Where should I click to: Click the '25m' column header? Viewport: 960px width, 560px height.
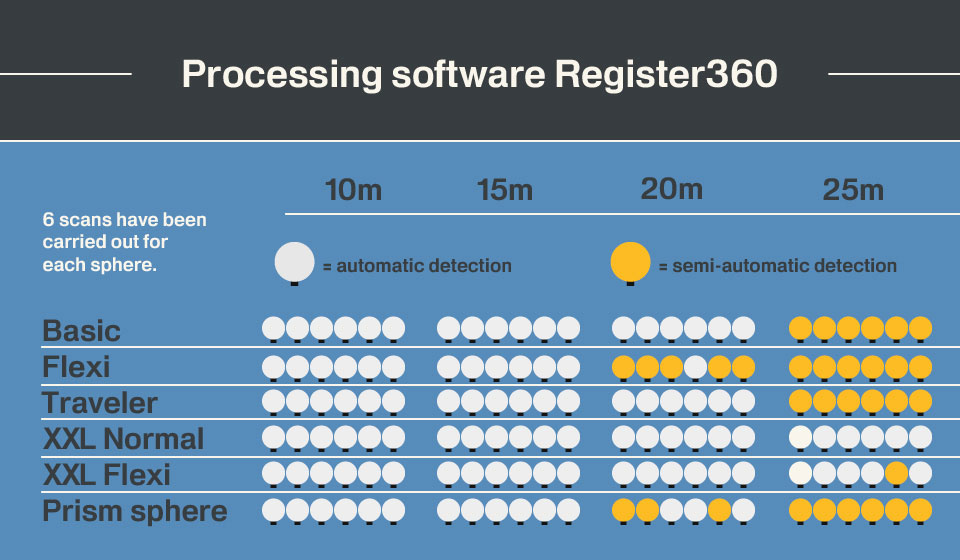point(853,190)
